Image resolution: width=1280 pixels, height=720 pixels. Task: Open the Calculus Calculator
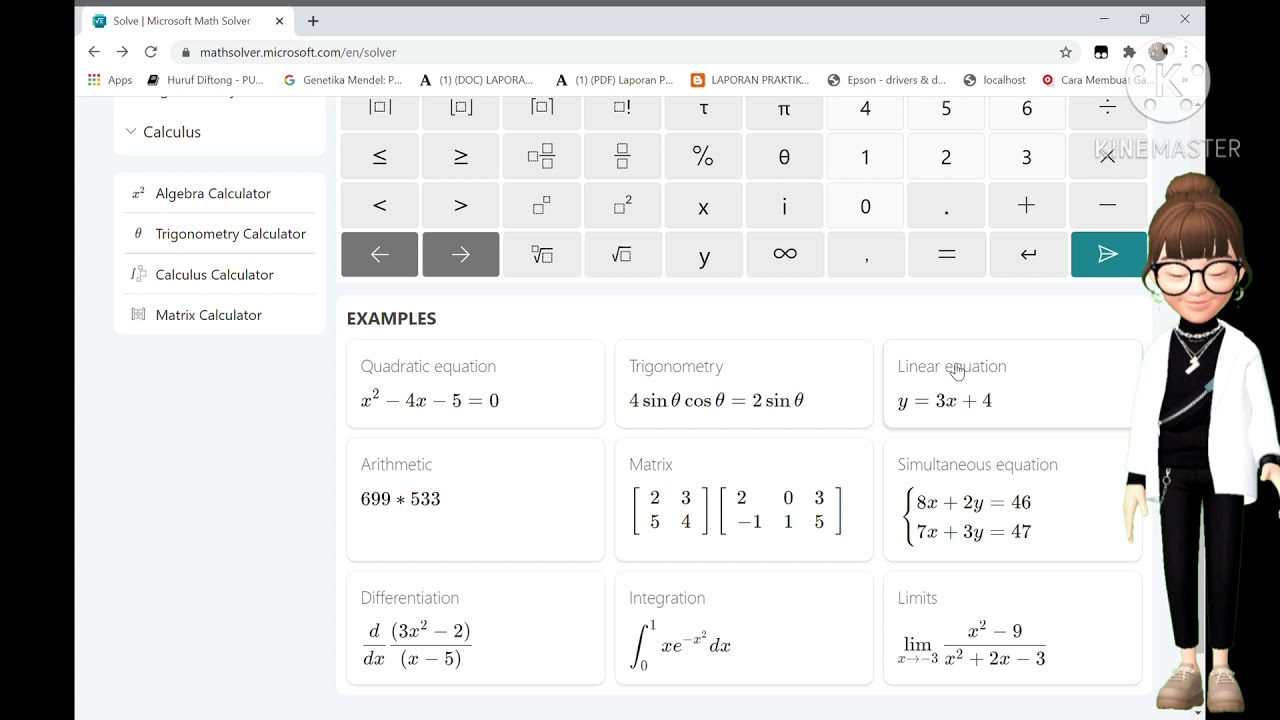[203, 274]
